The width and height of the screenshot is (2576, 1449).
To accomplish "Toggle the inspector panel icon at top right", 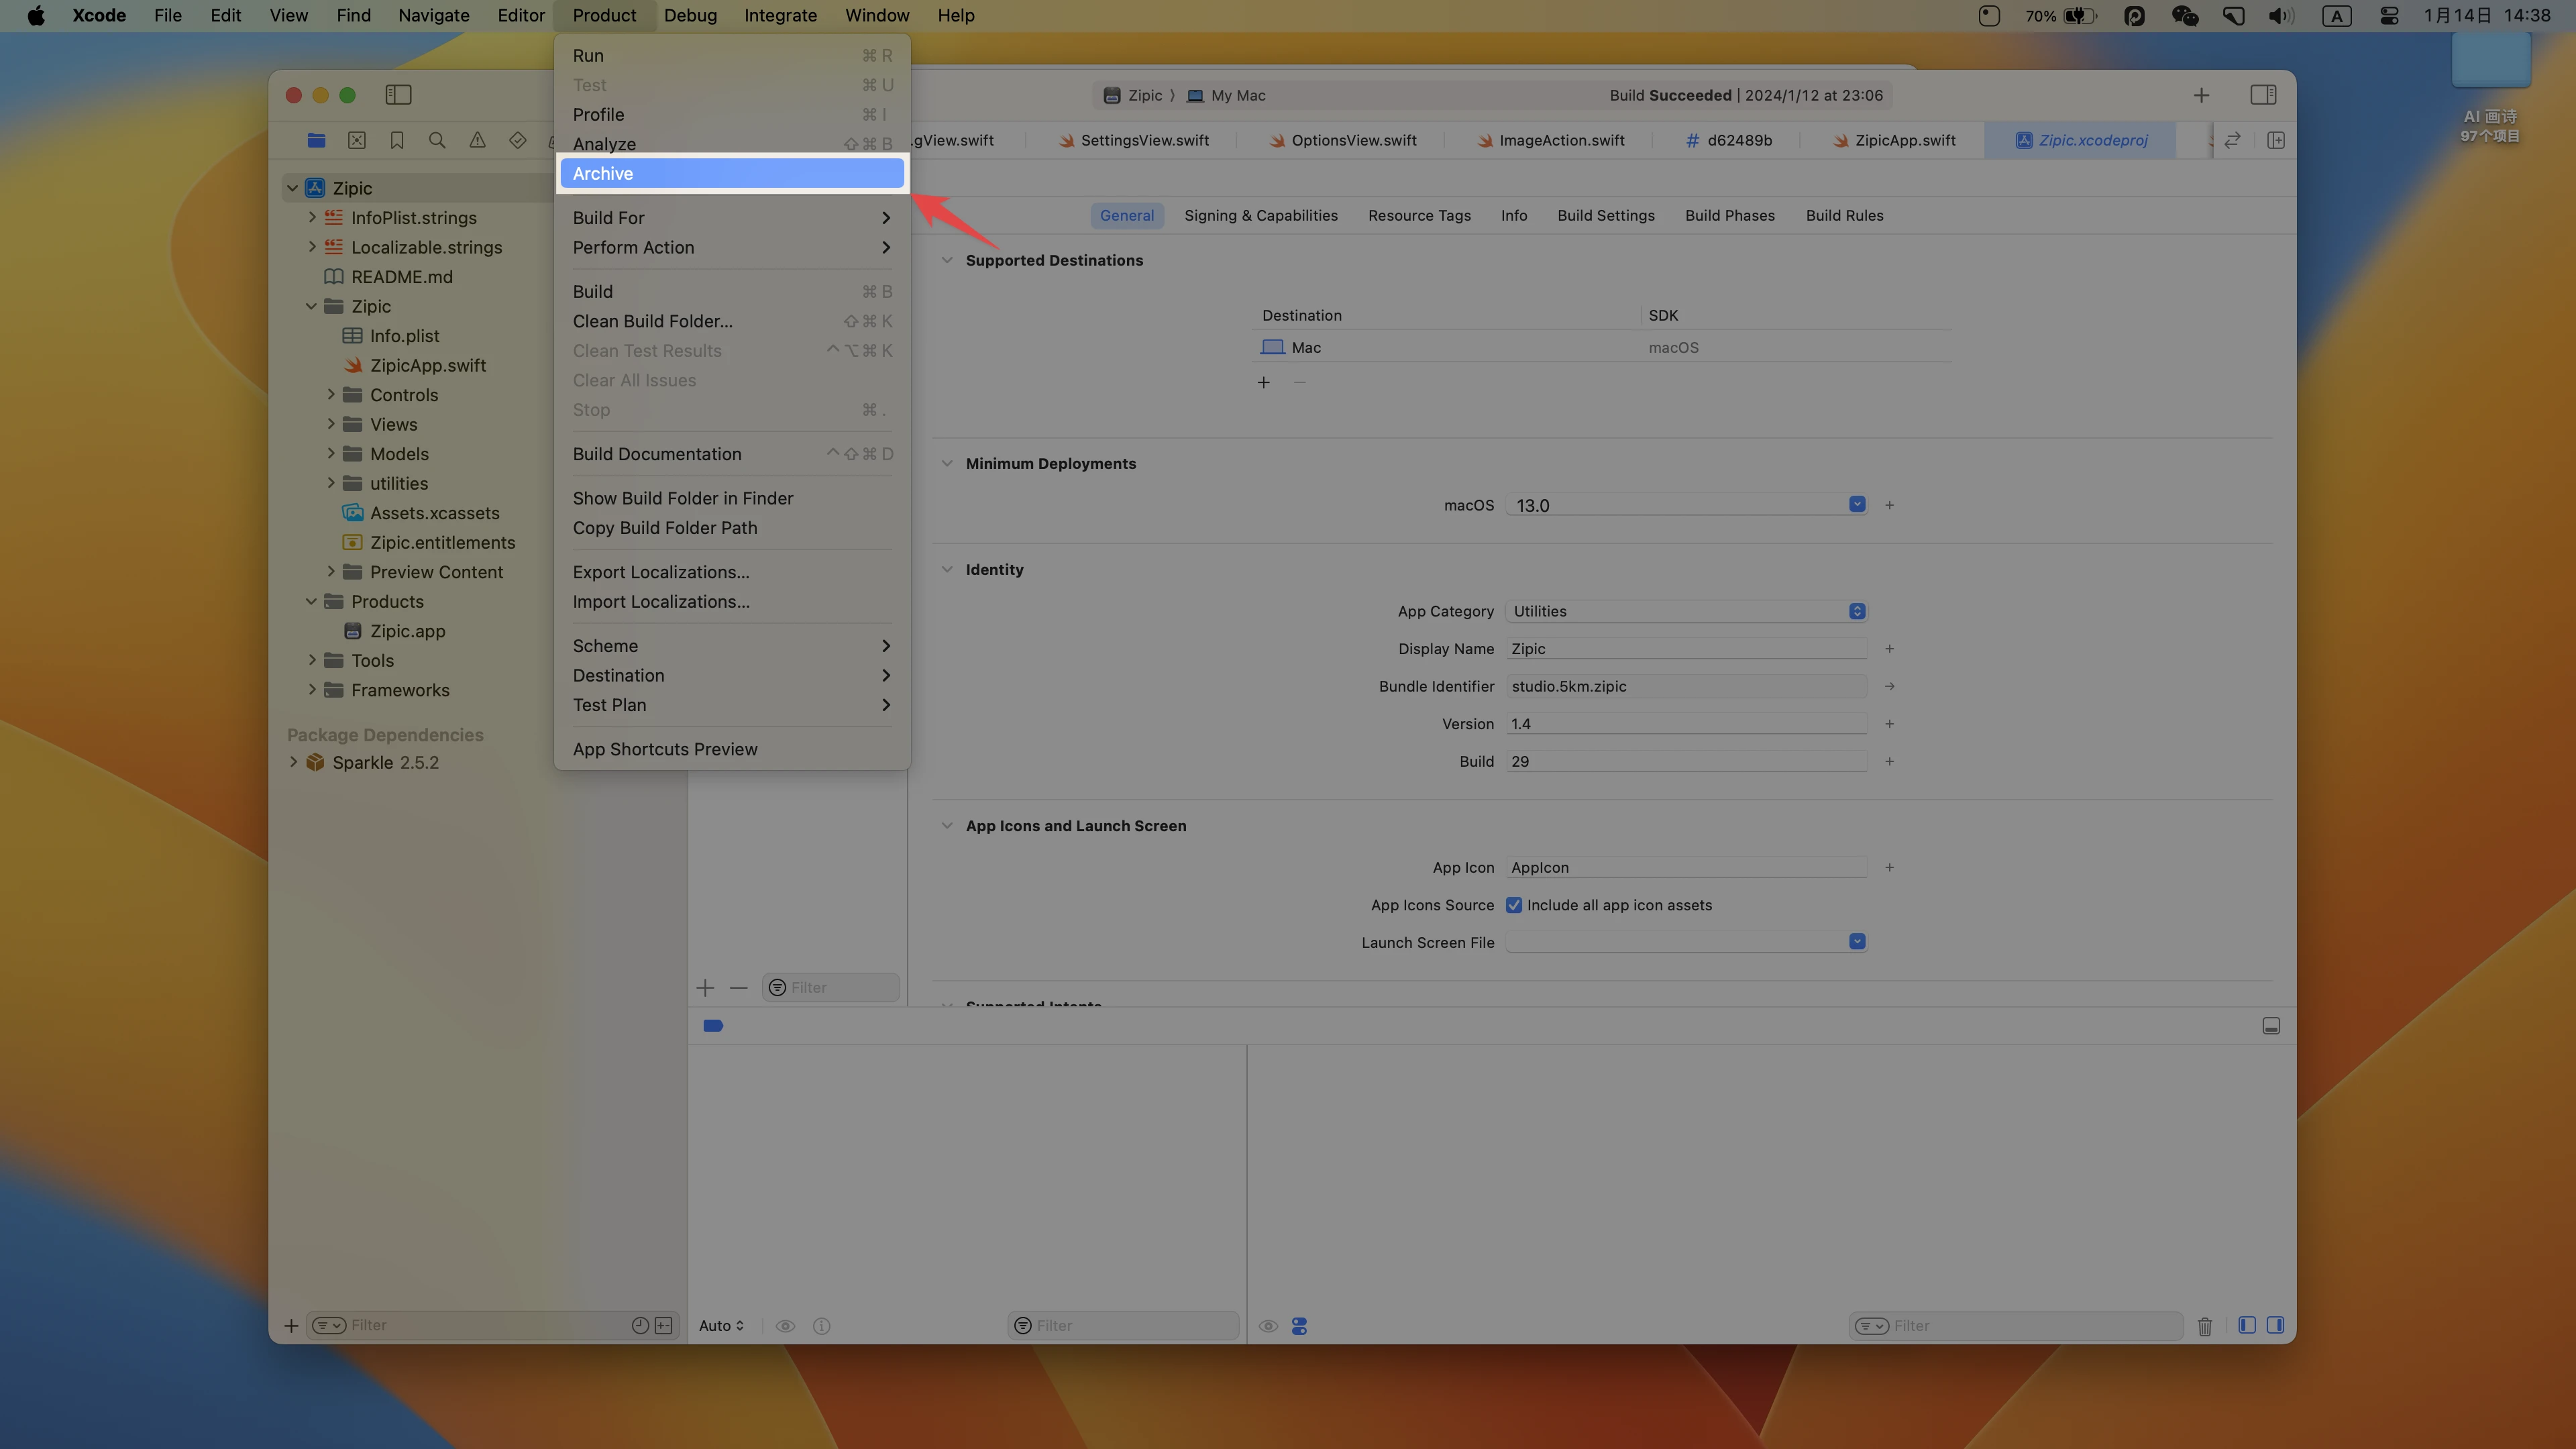I will click(2263, 95).
